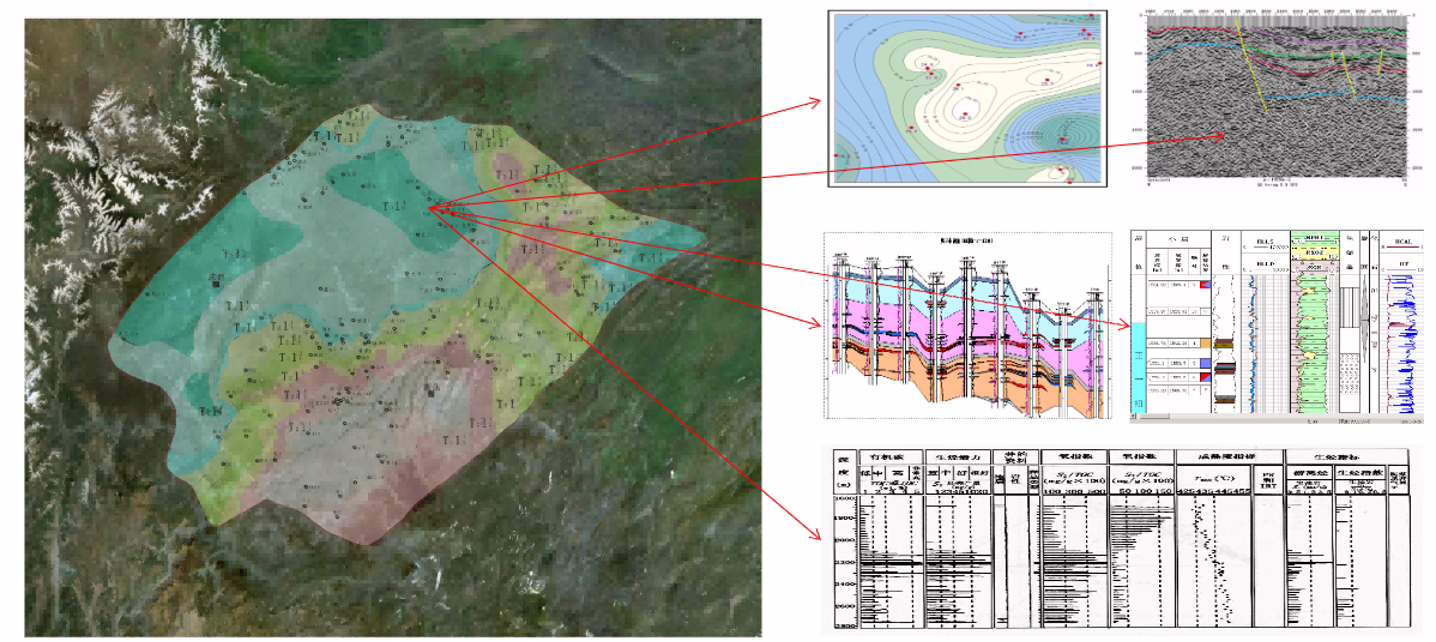The image size is (1436, 642).
Task: Select the black square marker in southern pink zone
Action: [x=432, y=392]
